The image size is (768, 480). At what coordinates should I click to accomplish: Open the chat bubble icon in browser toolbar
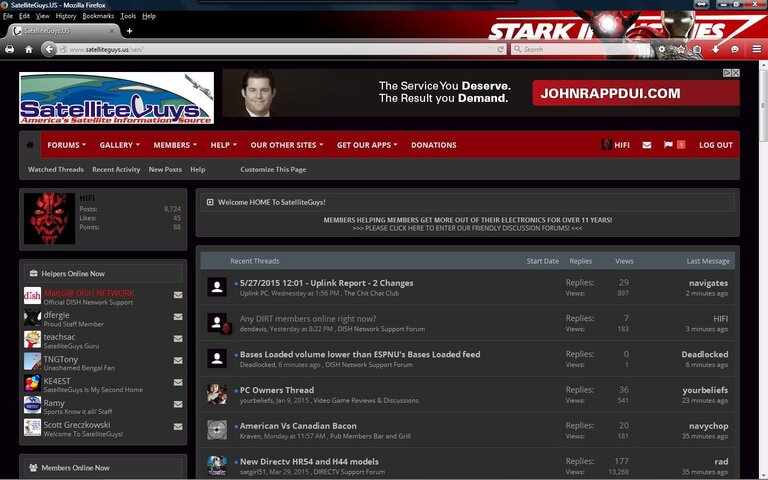(x=735, y=49)
